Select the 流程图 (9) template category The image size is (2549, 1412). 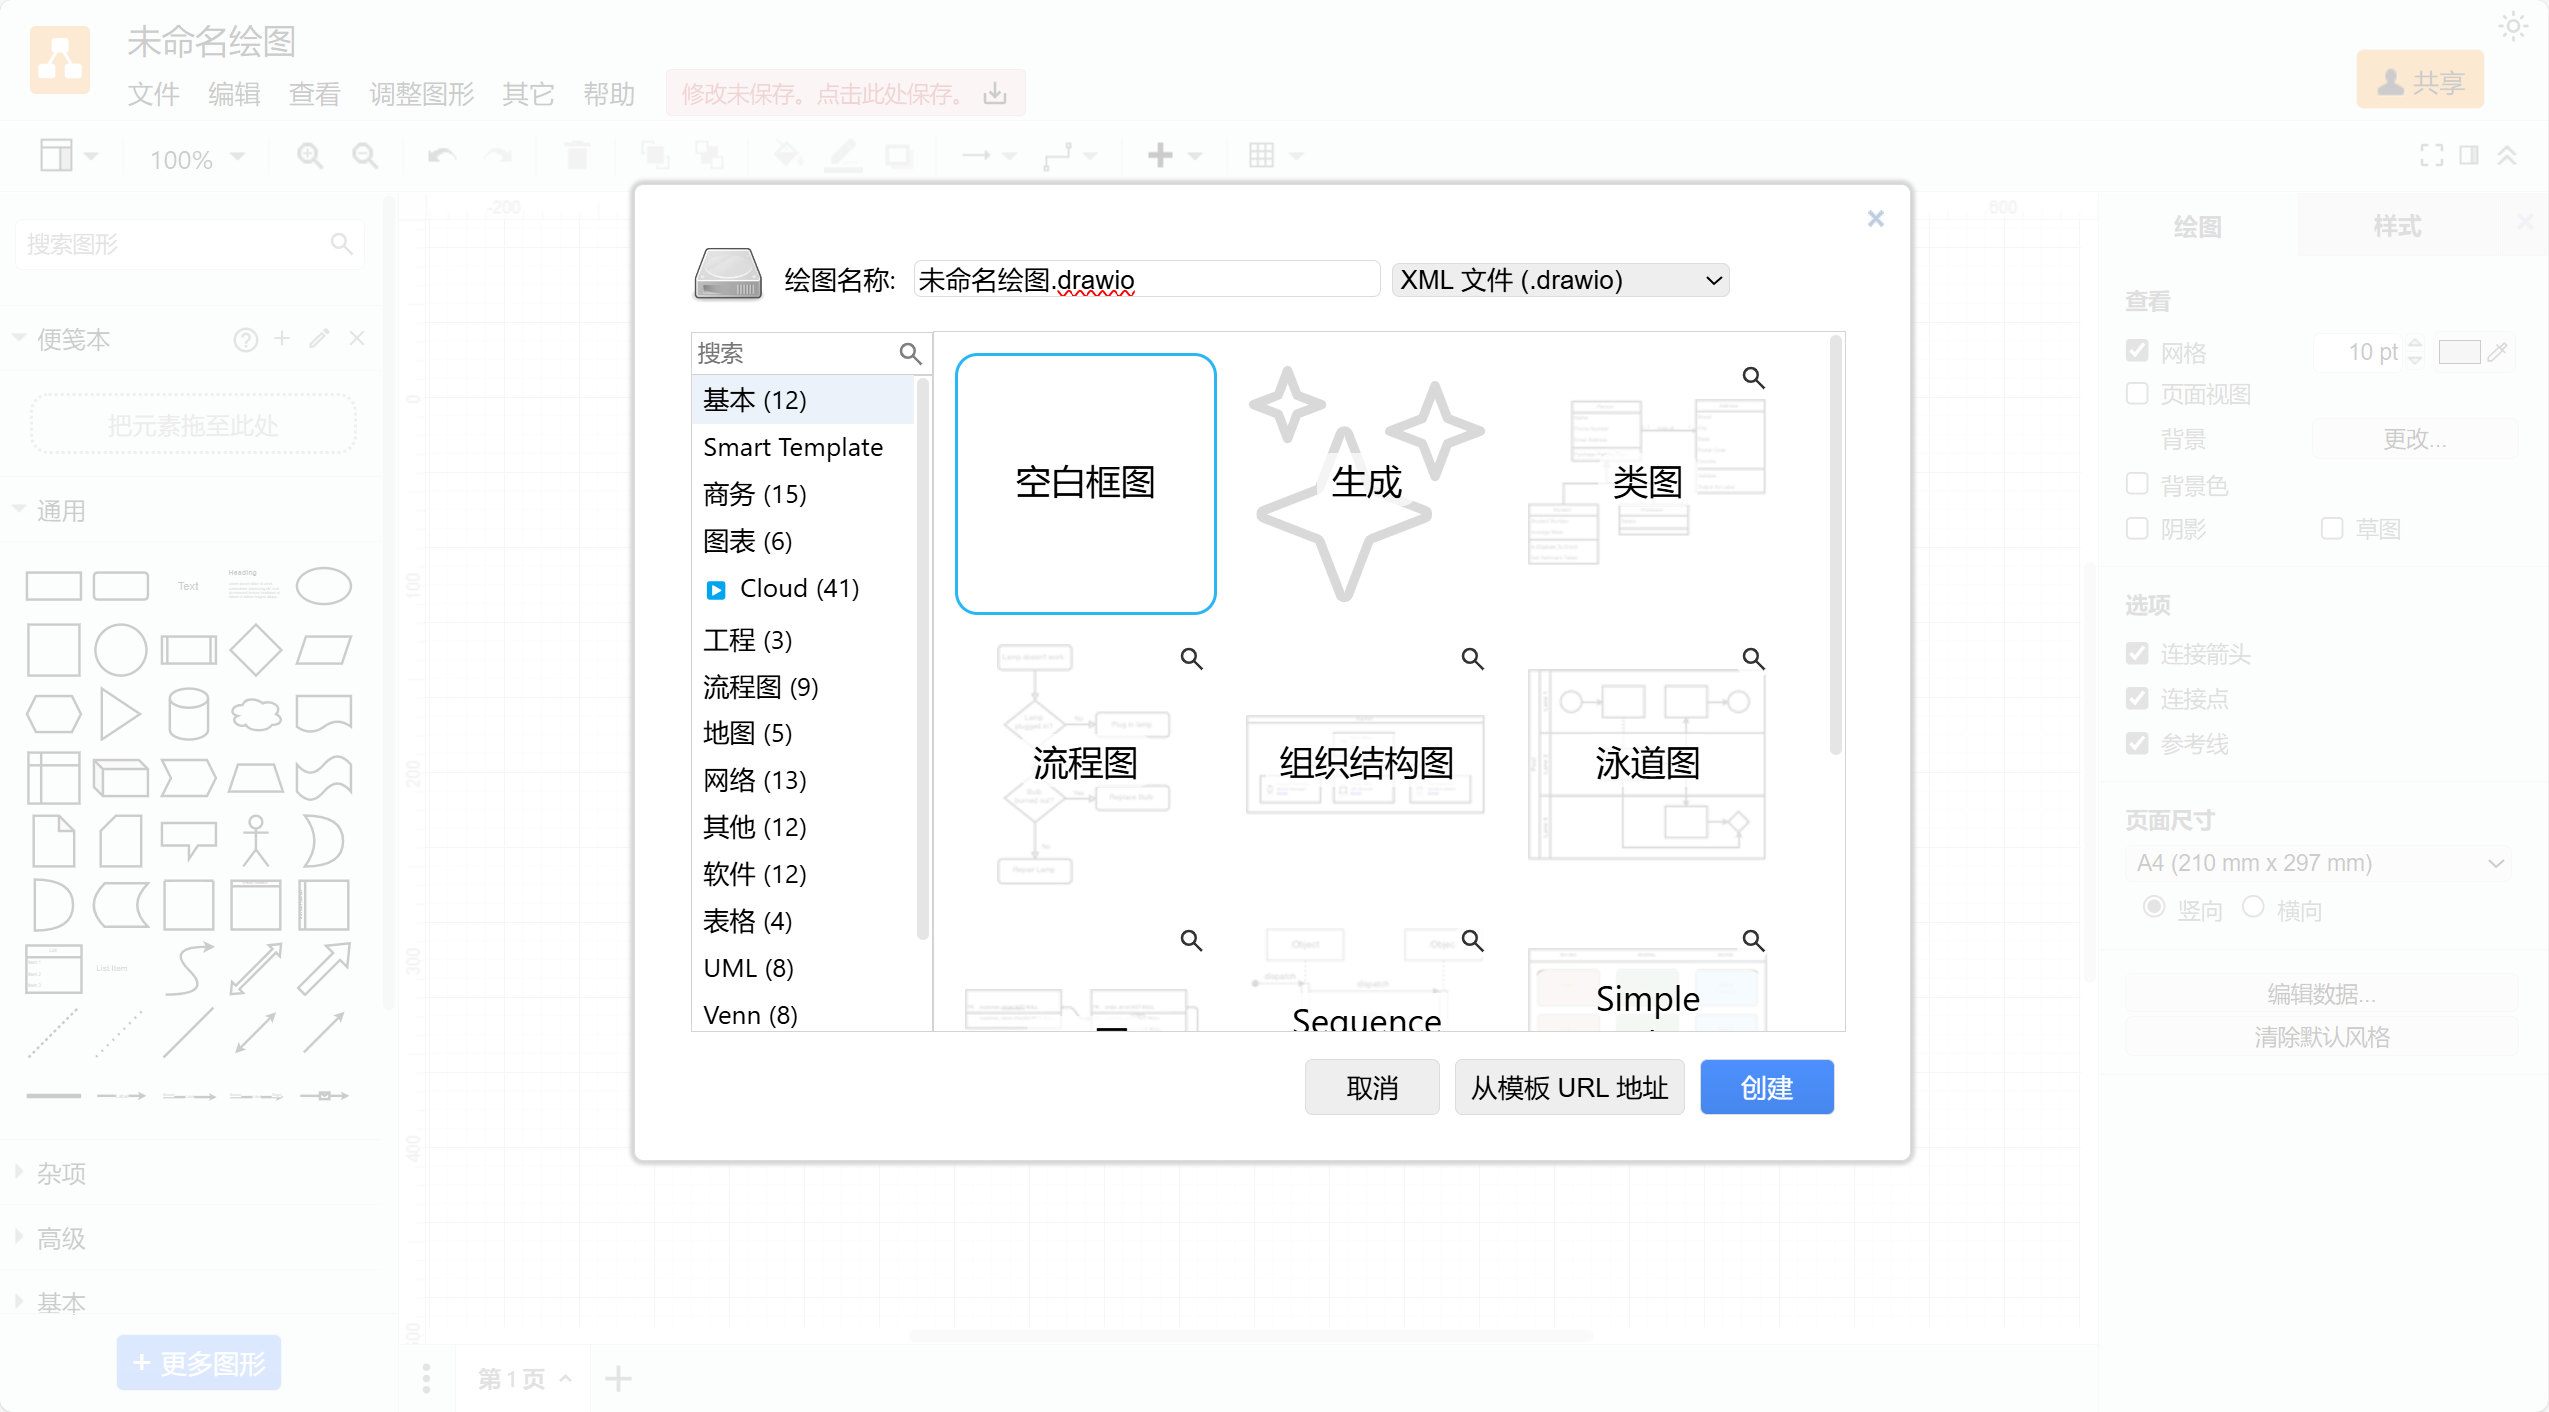click(760, 687)
